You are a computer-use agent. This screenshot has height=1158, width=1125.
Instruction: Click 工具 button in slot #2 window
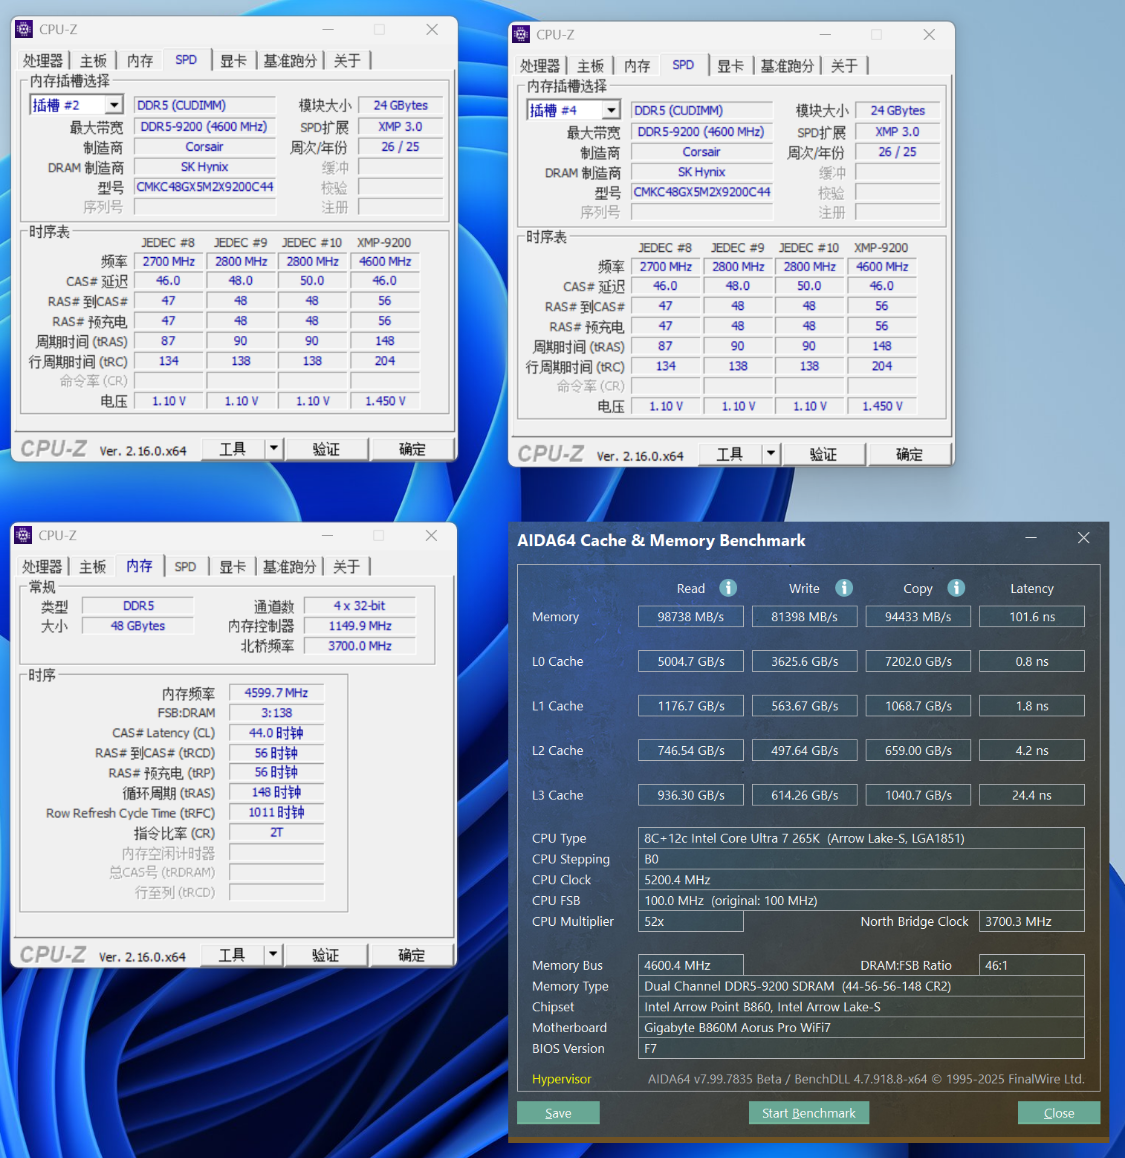pyautogui.click(x=233, y=448)
